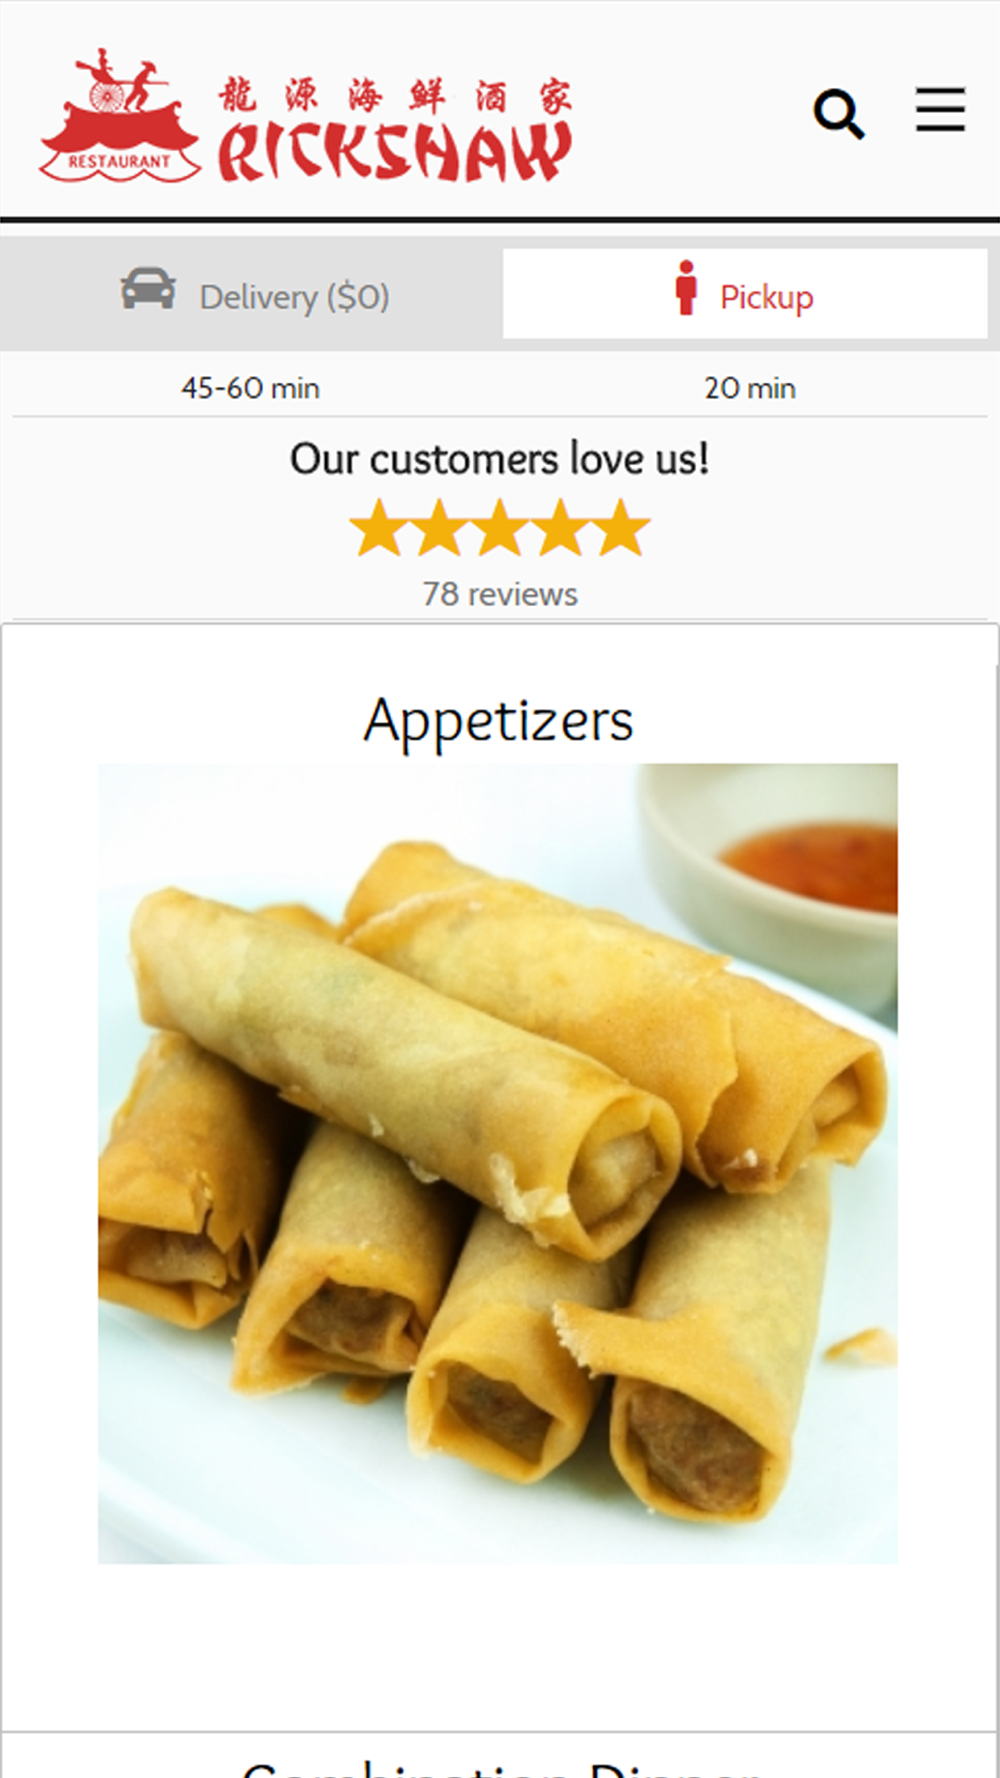Click the Rickshaw brand name text
The width and height of the screenshot is (1000, 1778).
click(395, 152)
